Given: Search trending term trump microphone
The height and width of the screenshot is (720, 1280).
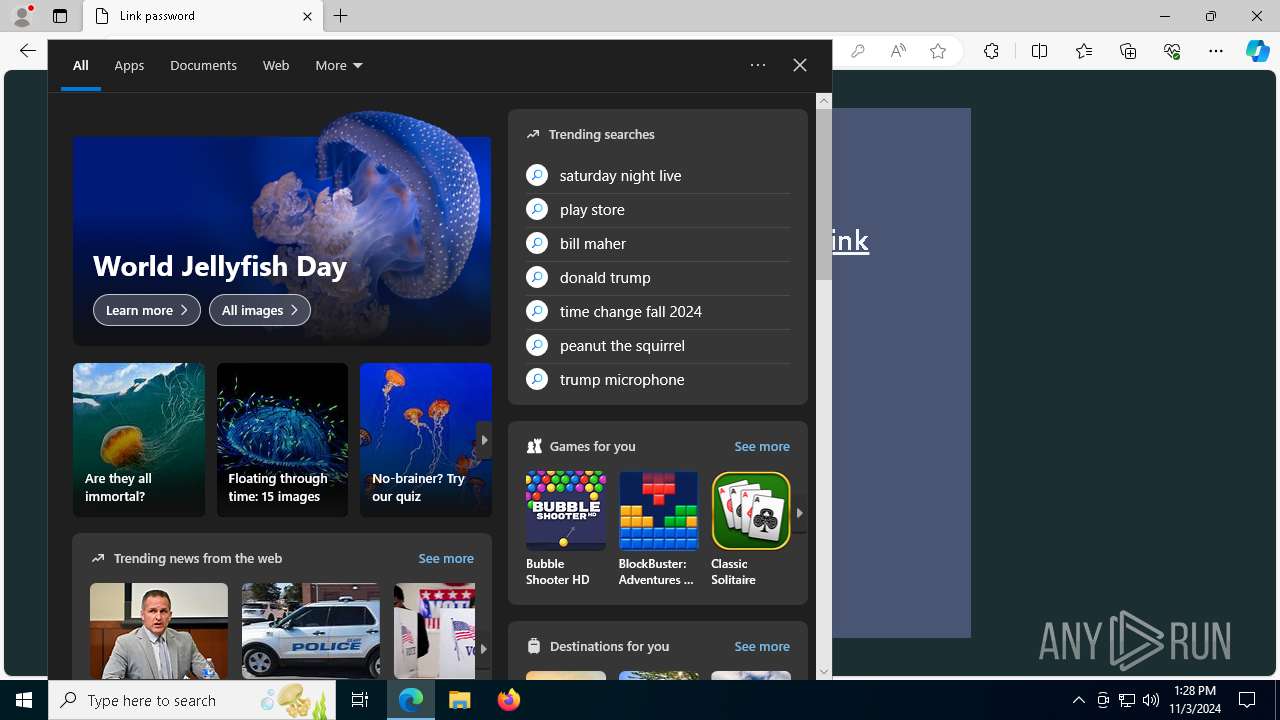Looking at the screenshot, I should [x=658, y=379].
